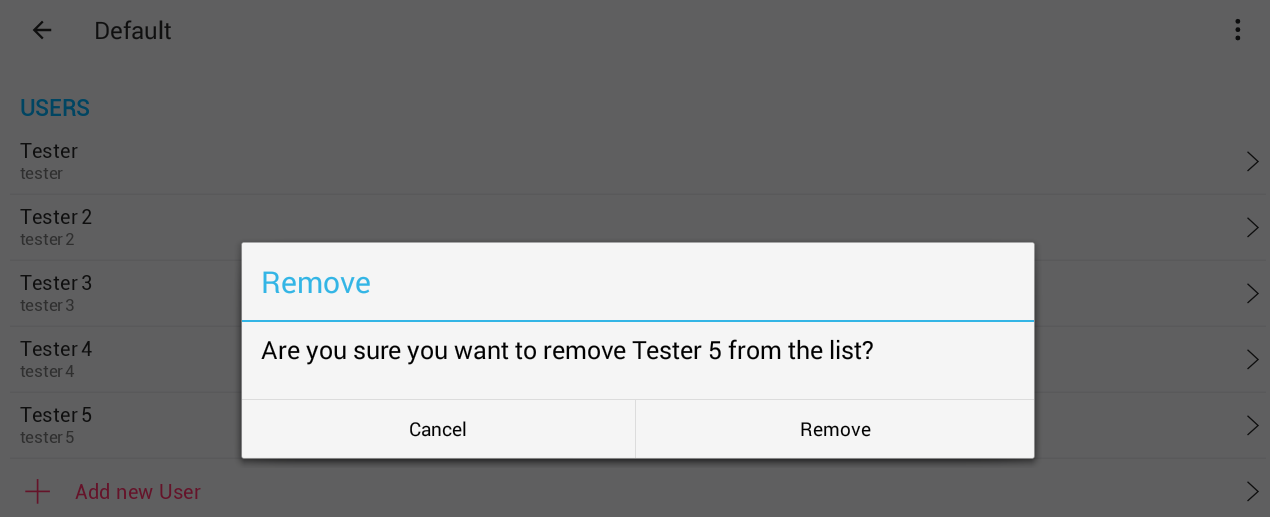Click the Remove dialog title text

[316, 283]
